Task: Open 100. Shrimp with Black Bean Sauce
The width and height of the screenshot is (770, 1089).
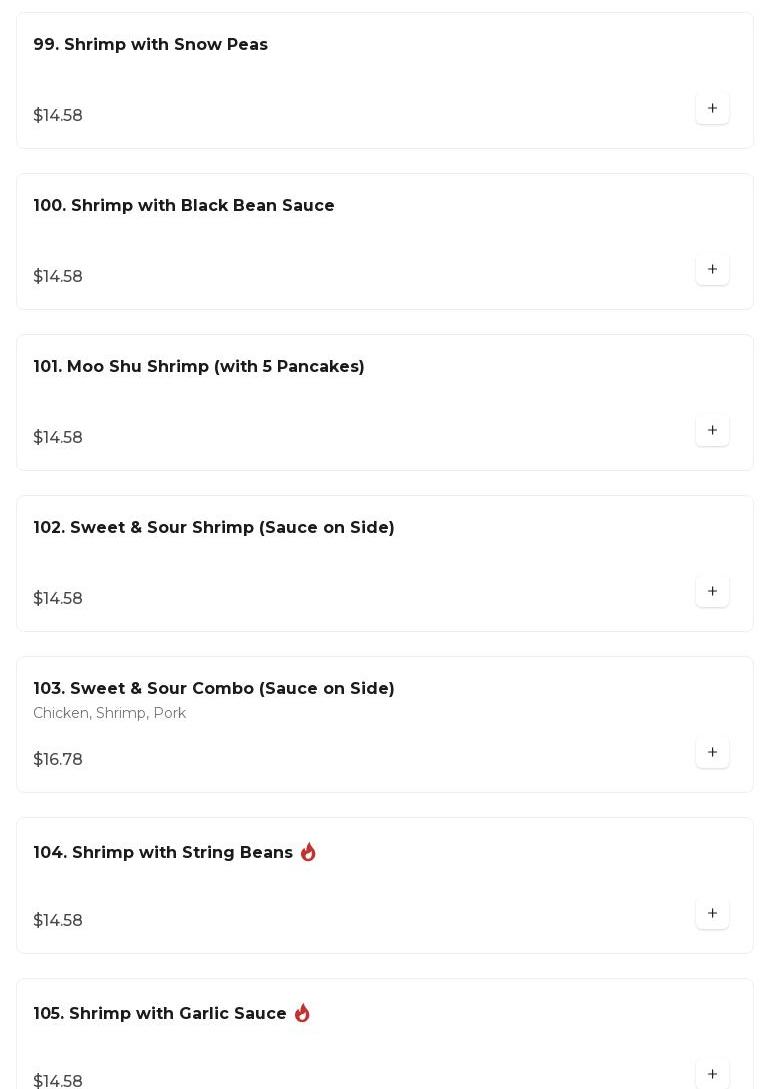Action: coord(184,206)
